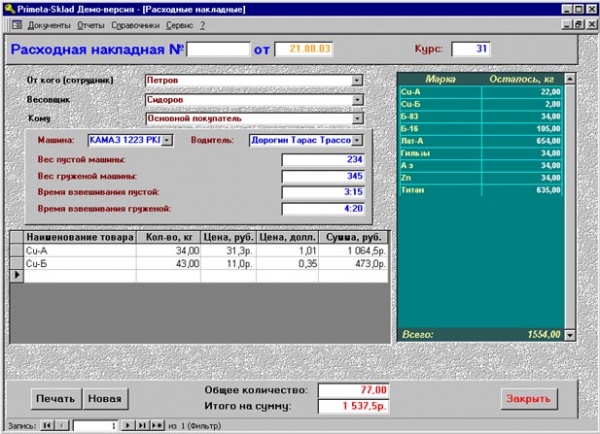This screenshot has height=434, width=600.
Task: Click the sum cell 473,0р.
Action: tap(353, 264)
